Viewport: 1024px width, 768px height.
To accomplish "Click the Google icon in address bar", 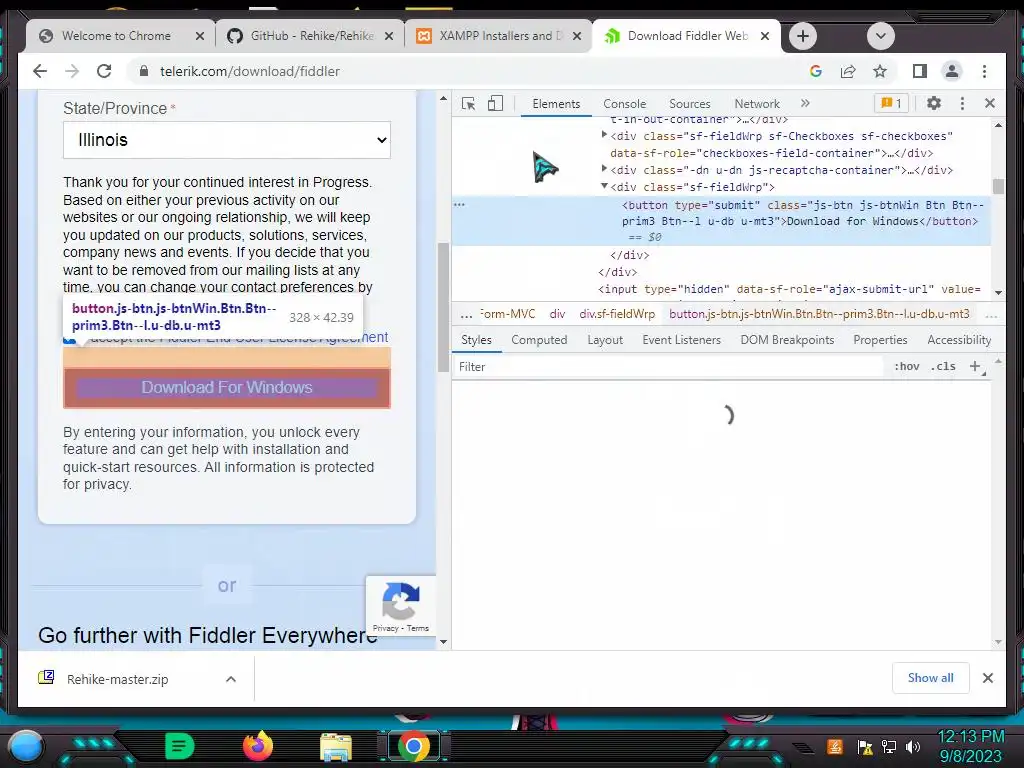I will pos(816,71).
